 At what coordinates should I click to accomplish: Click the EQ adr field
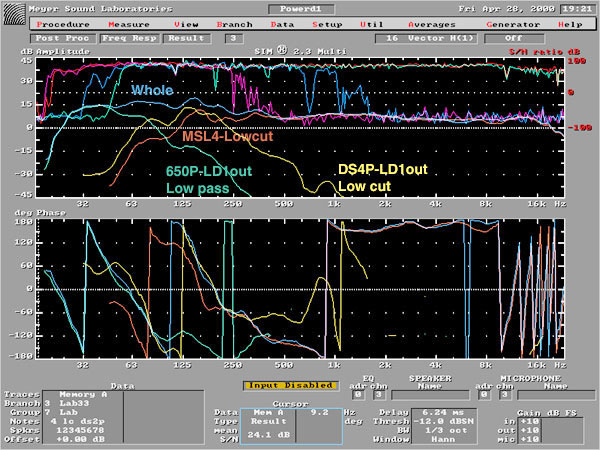click(x=358, y=395)
